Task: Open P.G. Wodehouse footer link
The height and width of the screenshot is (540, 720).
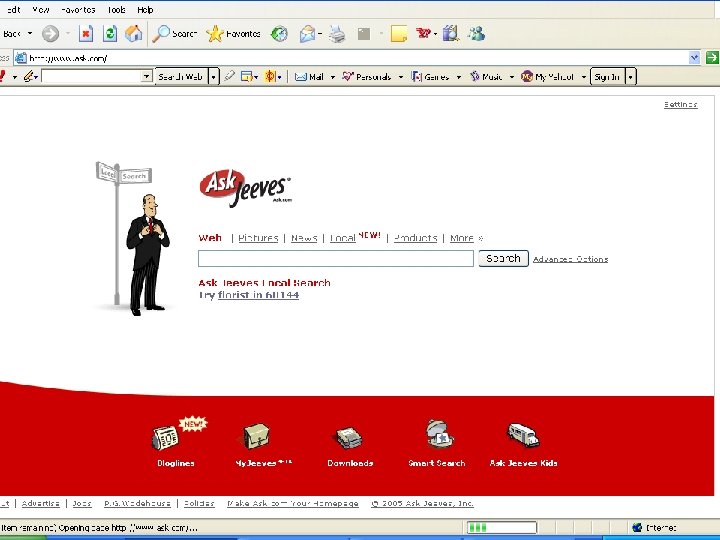Action: click(x=137, y=503)
